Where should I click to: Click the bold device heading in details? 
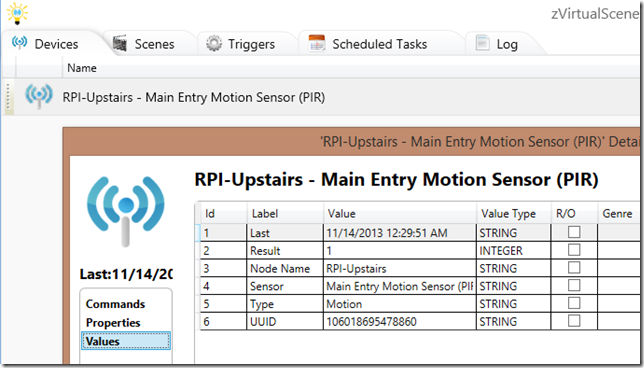click(396, 179)
